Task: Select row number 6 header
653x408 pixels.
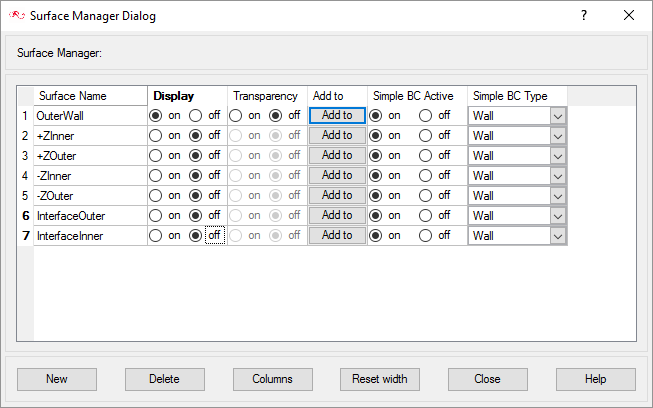Action: point(26,215)
